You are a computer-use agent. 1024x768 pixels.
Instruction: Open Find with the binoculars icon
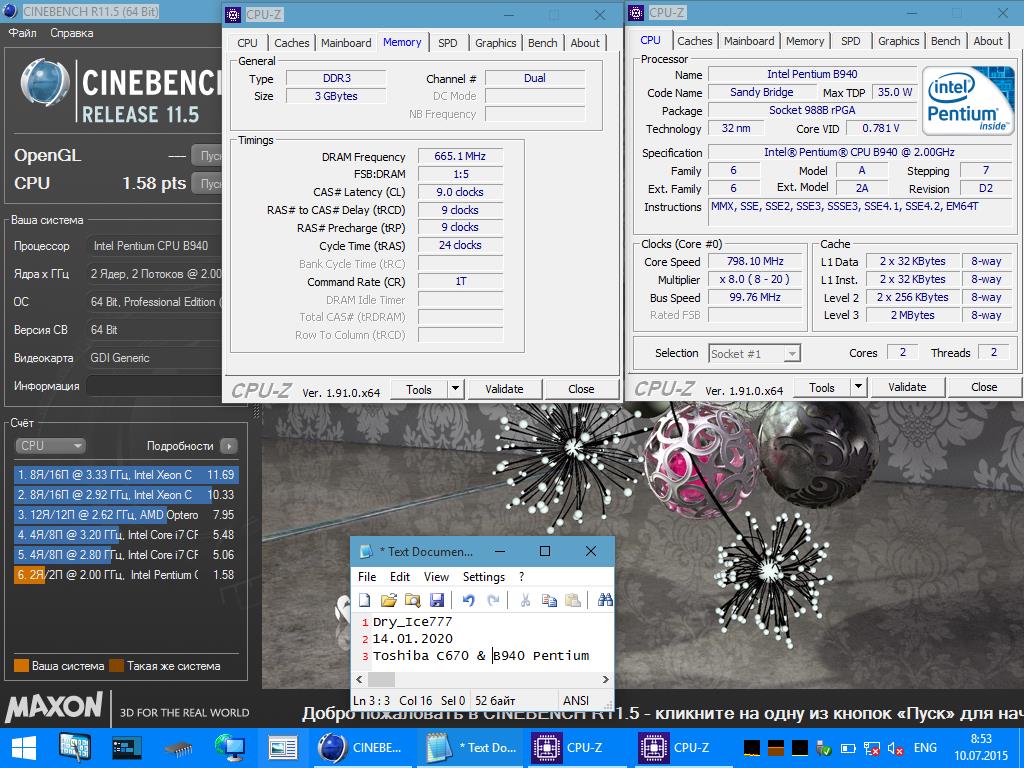[x=605, y=600]
